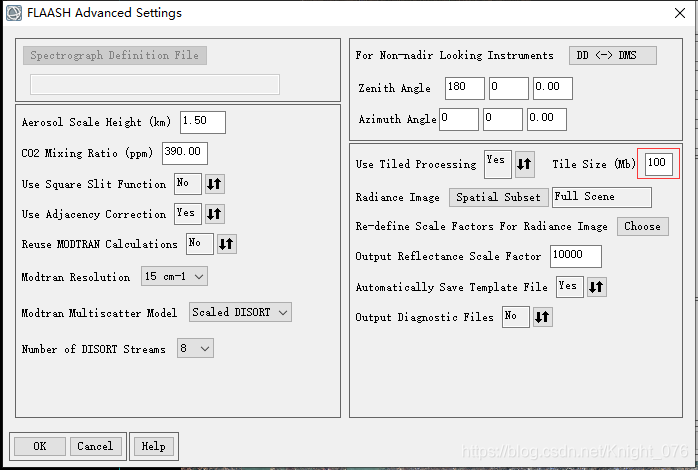
Task: Click the Full Scene subset field
Action: click(x=602, y=197)
